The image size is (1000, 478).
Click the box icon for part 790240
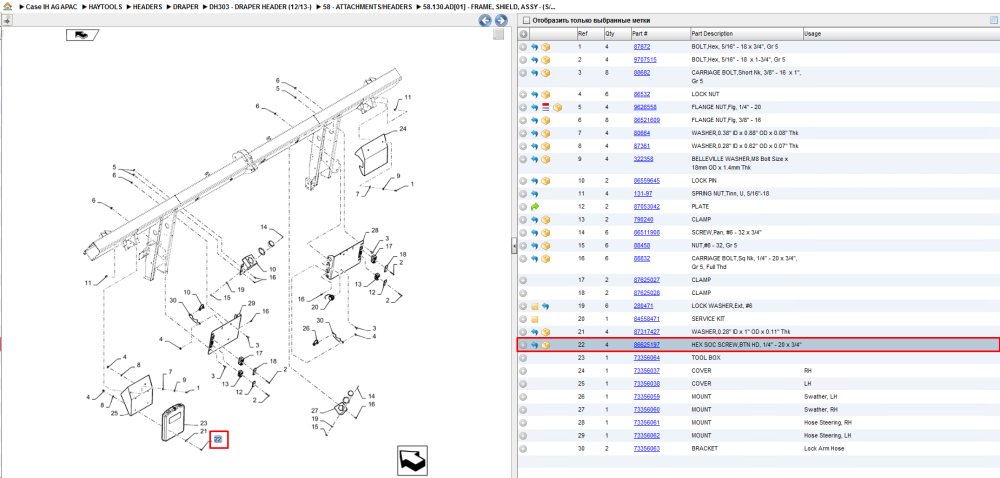pos(546,220)
